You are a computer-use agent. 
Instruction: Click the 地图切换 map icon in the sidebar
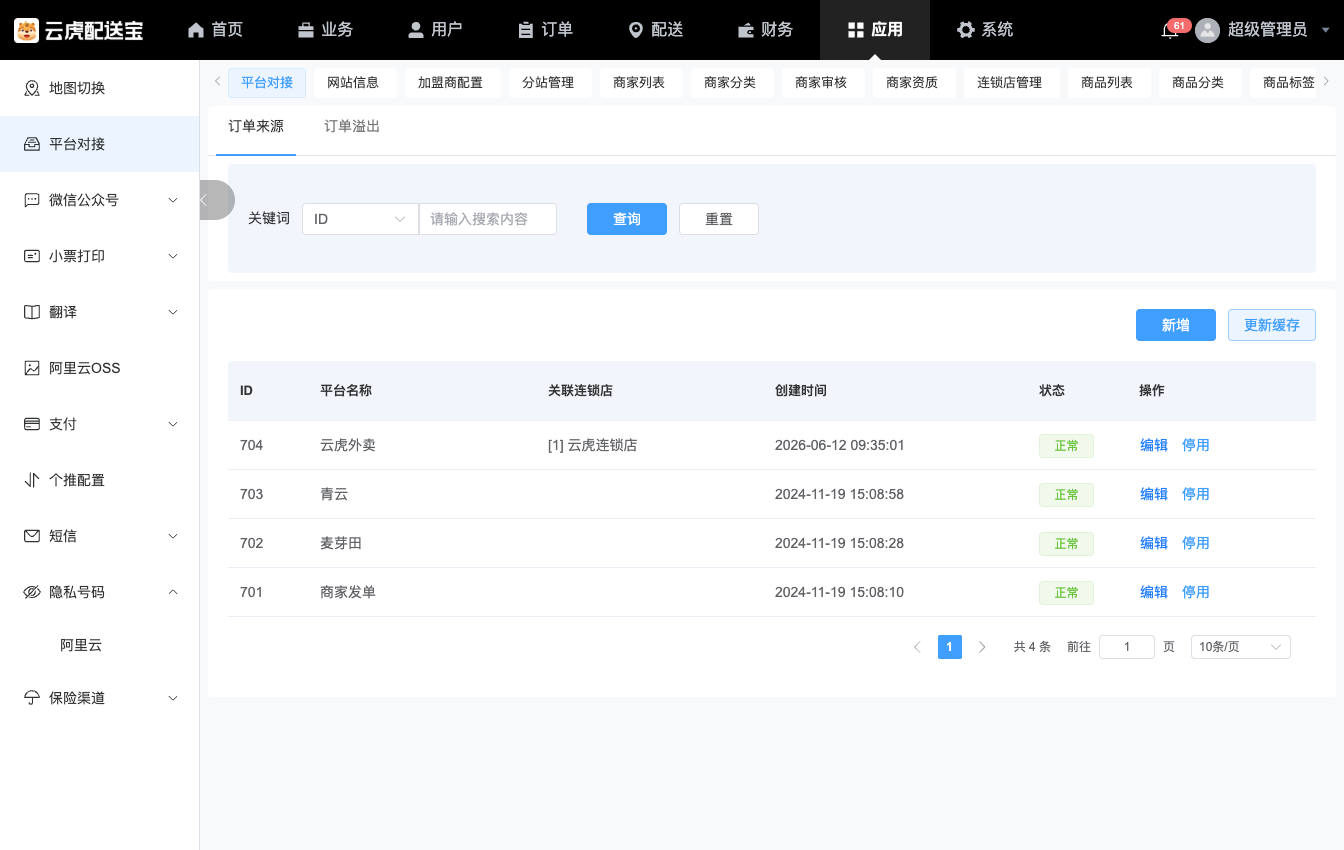pos(32,88)
